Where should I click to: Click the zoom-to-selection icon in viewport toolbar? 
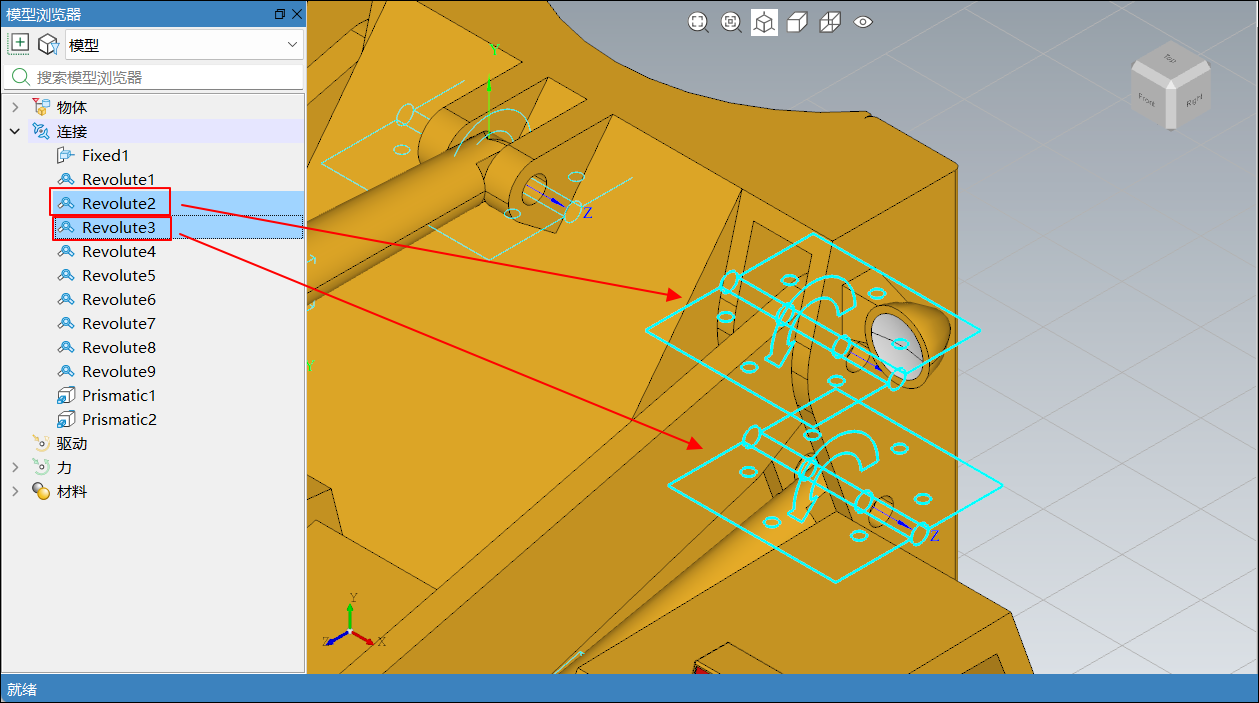tap(731, 23)
